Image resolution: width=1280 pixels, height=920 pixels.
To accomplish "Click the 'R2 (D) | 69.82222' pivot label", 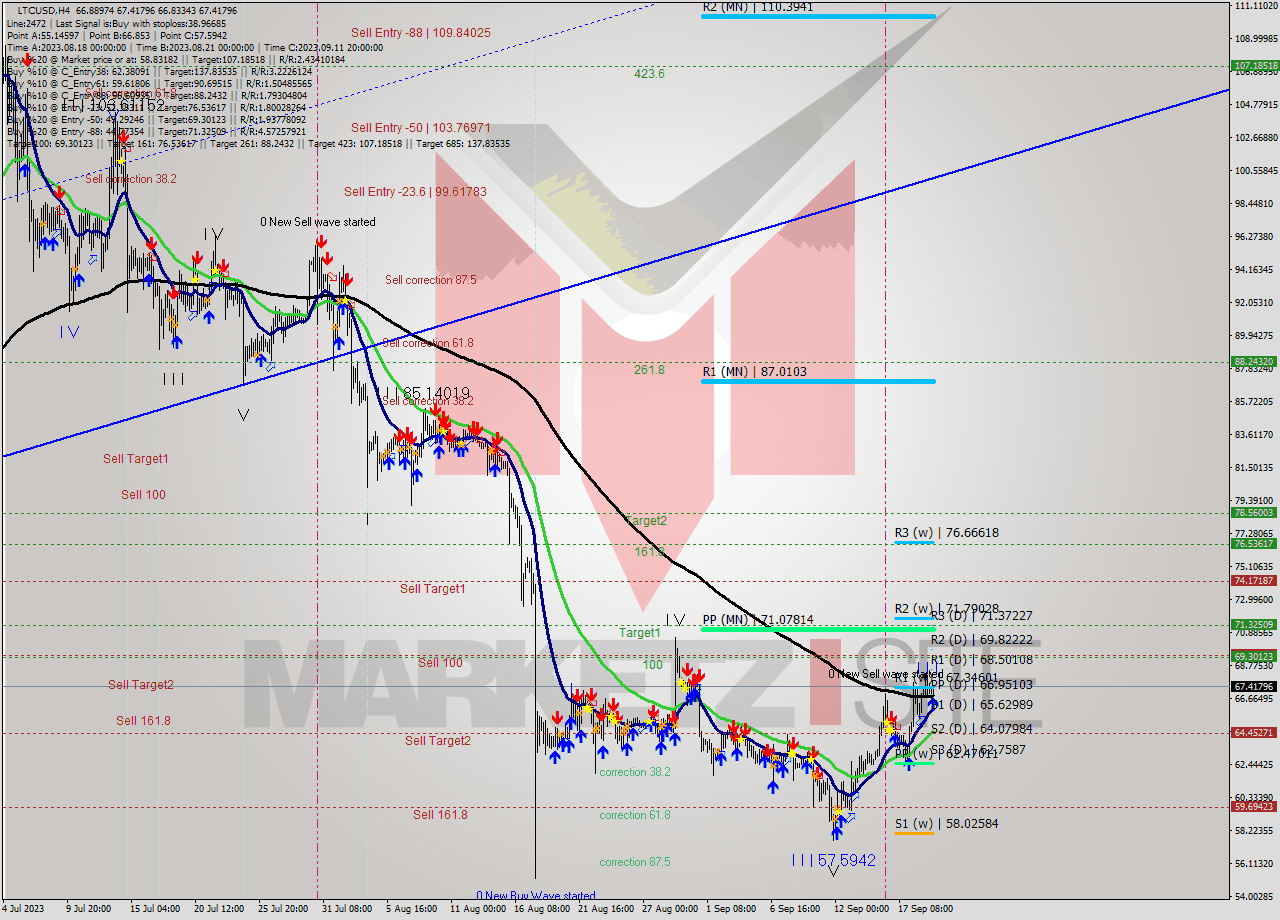I will pos(981,640).
